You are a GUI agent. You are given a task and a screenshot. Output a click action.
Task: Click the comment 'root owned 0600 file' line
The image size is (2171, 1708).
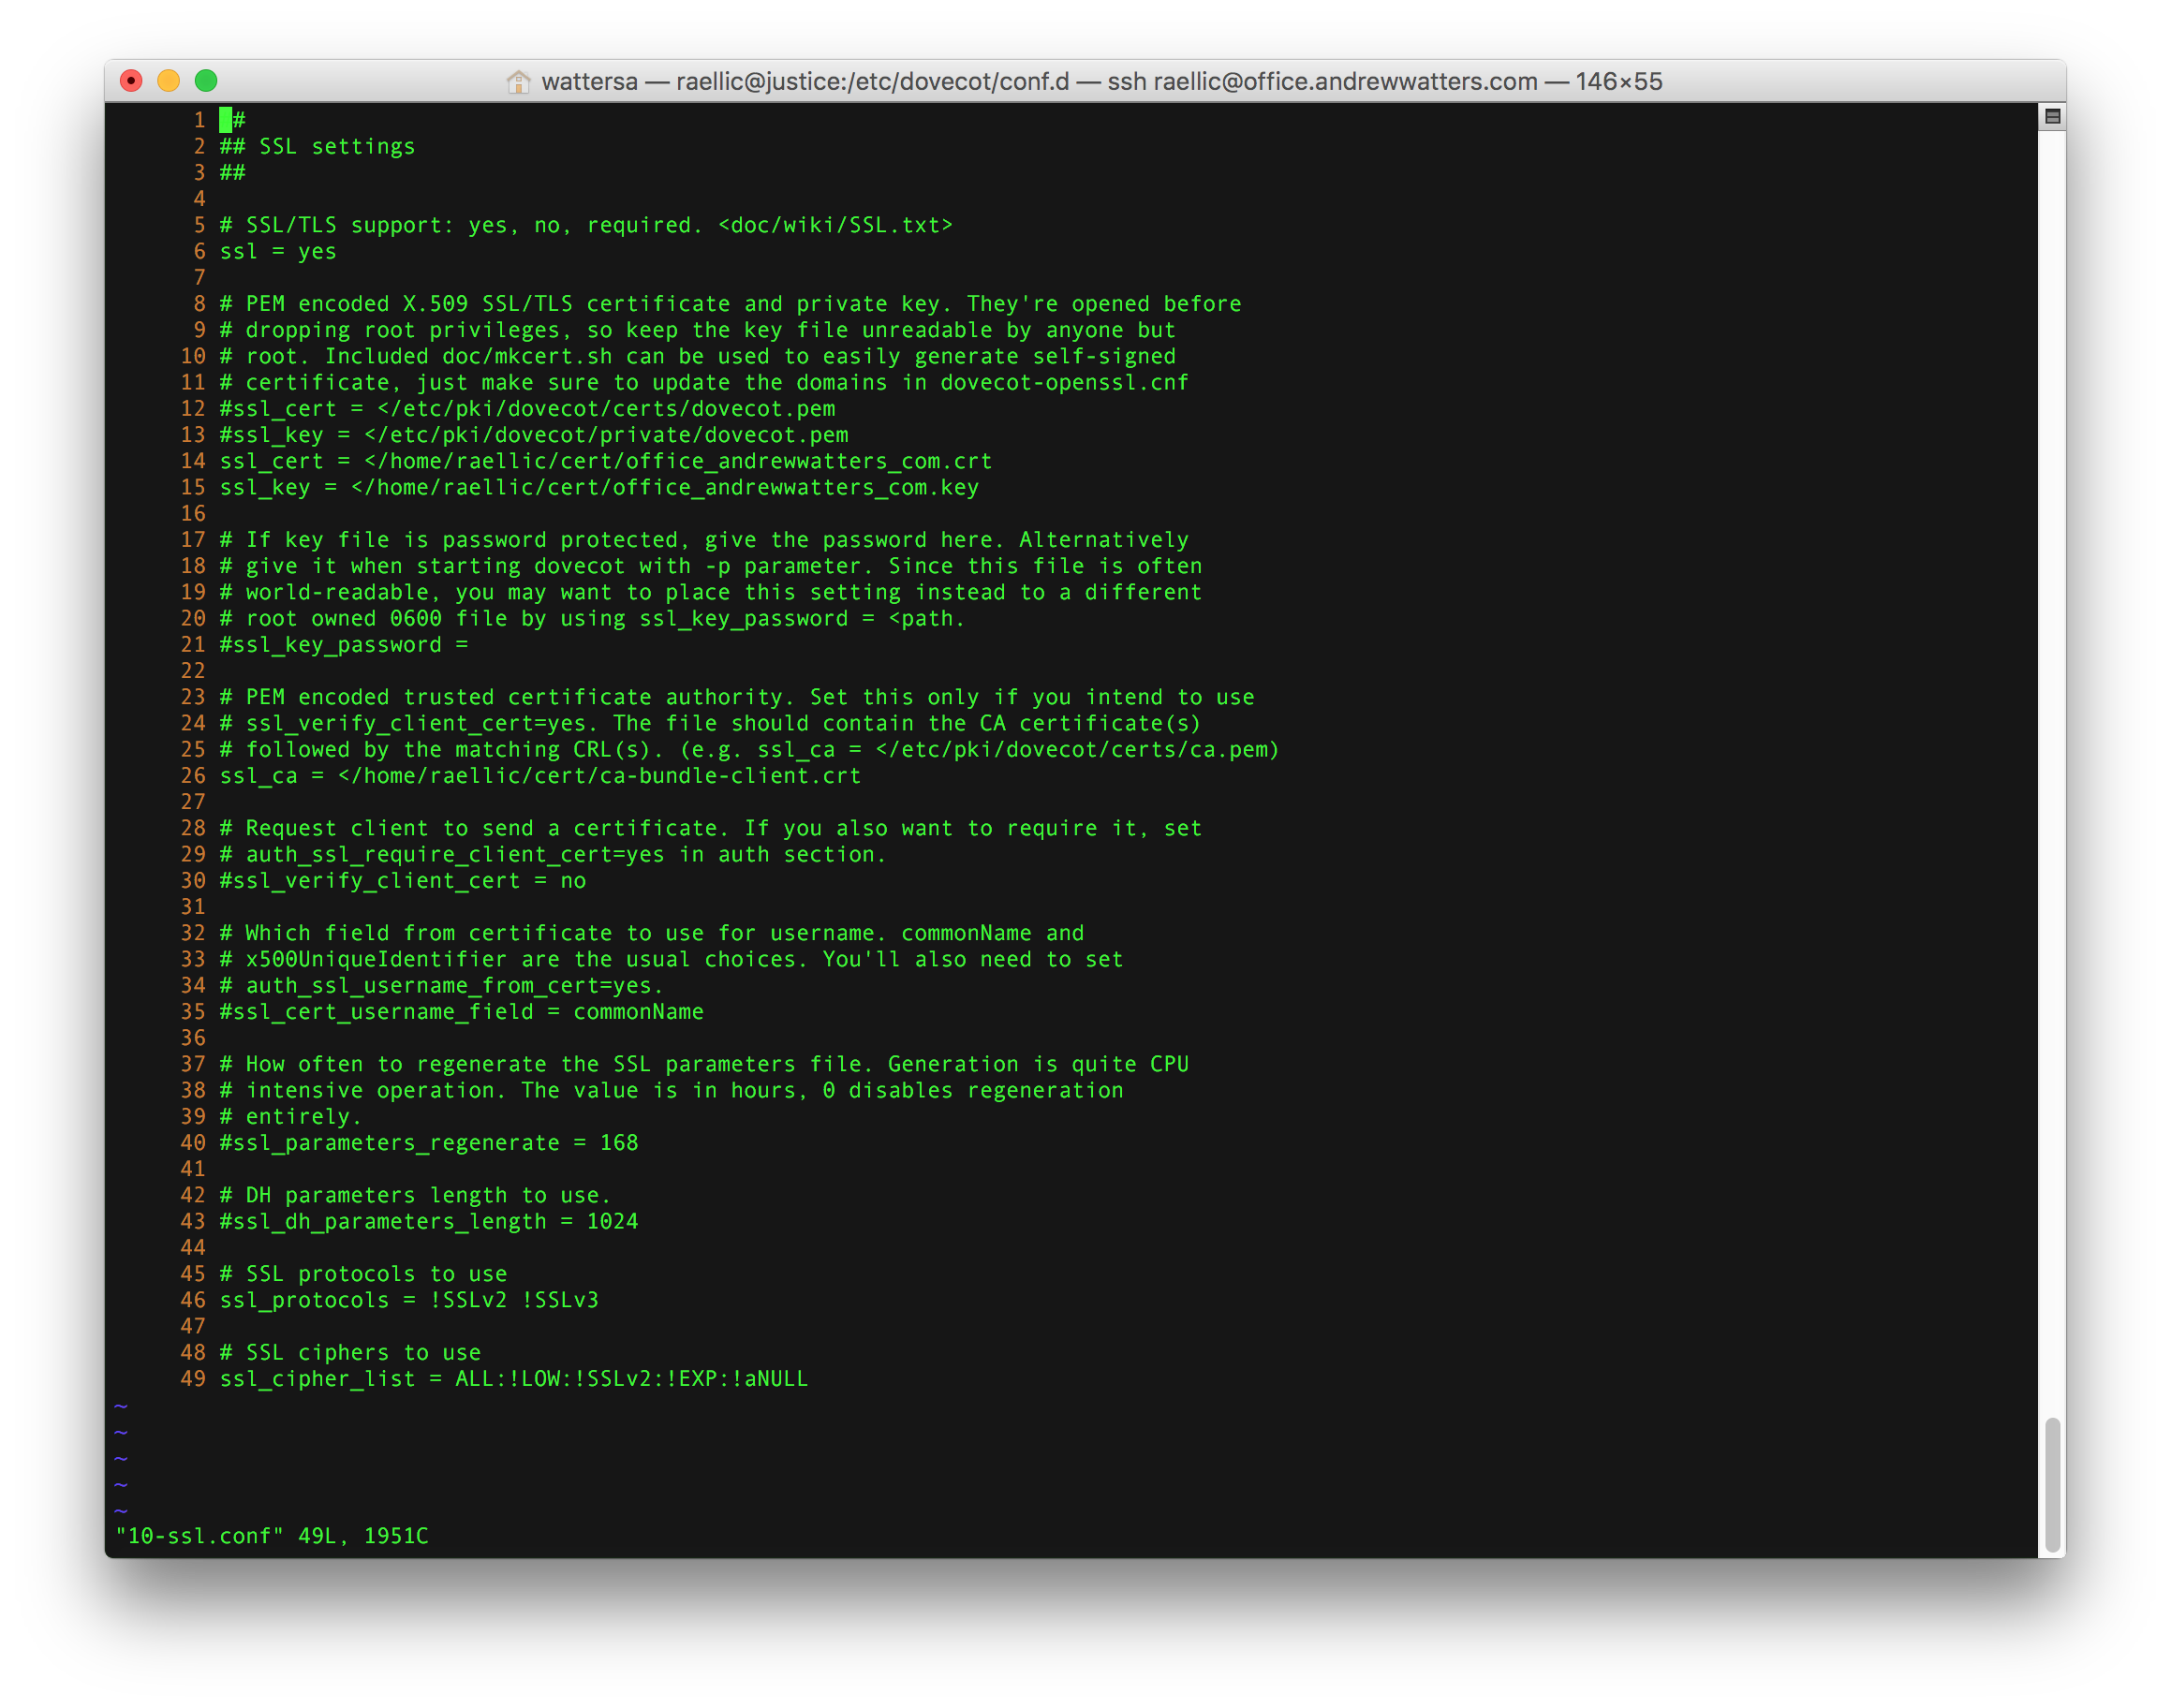click(593, 619)
